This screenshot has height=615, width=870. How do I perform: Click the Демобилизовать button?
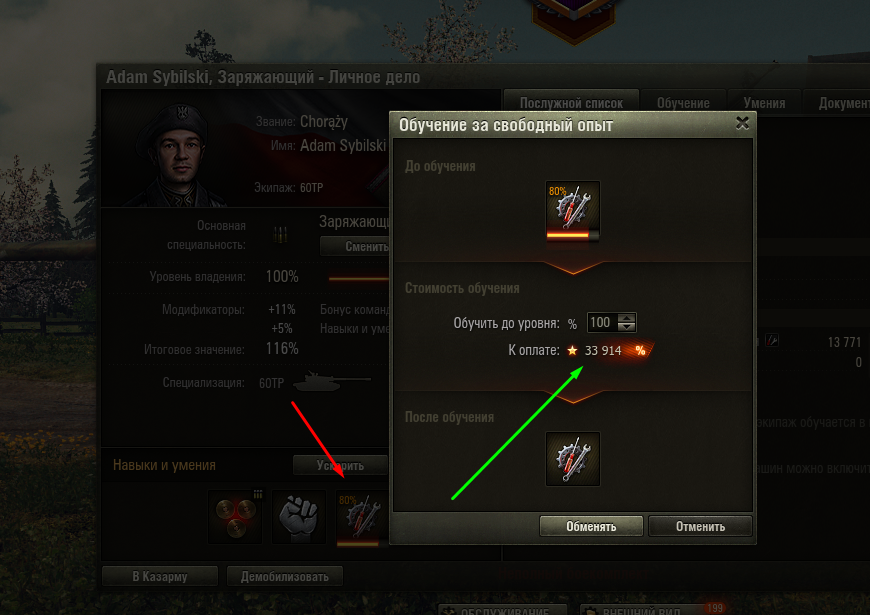click(285, 576)
